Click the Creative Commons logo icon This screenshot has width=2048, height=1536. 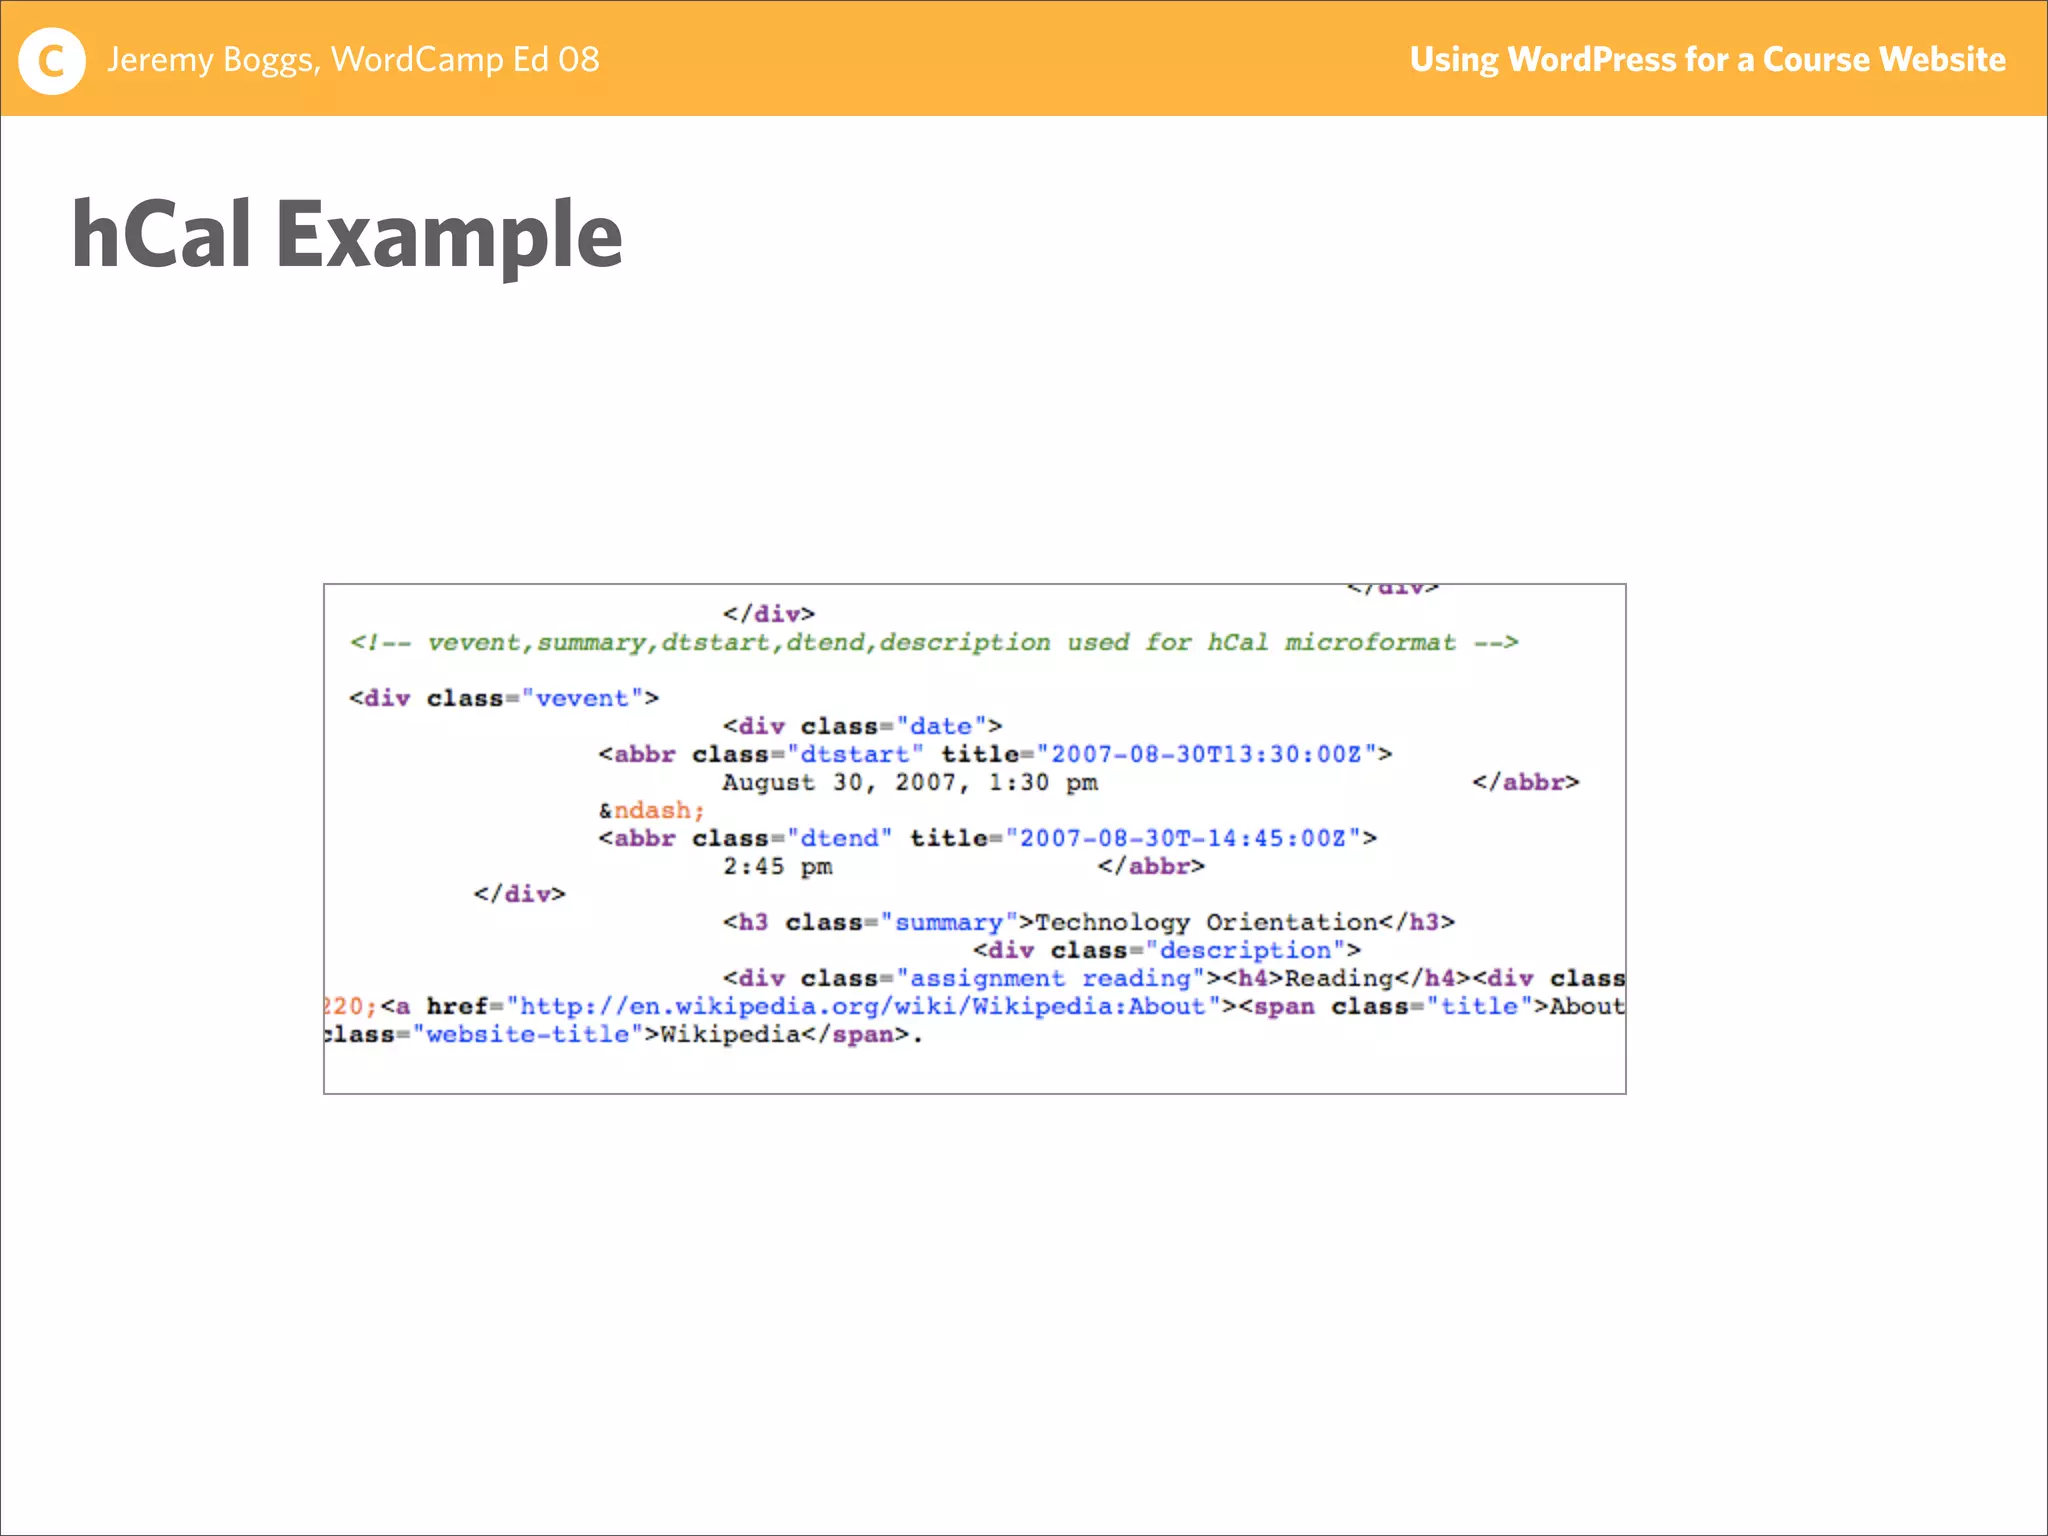click(x=52, y=61)
